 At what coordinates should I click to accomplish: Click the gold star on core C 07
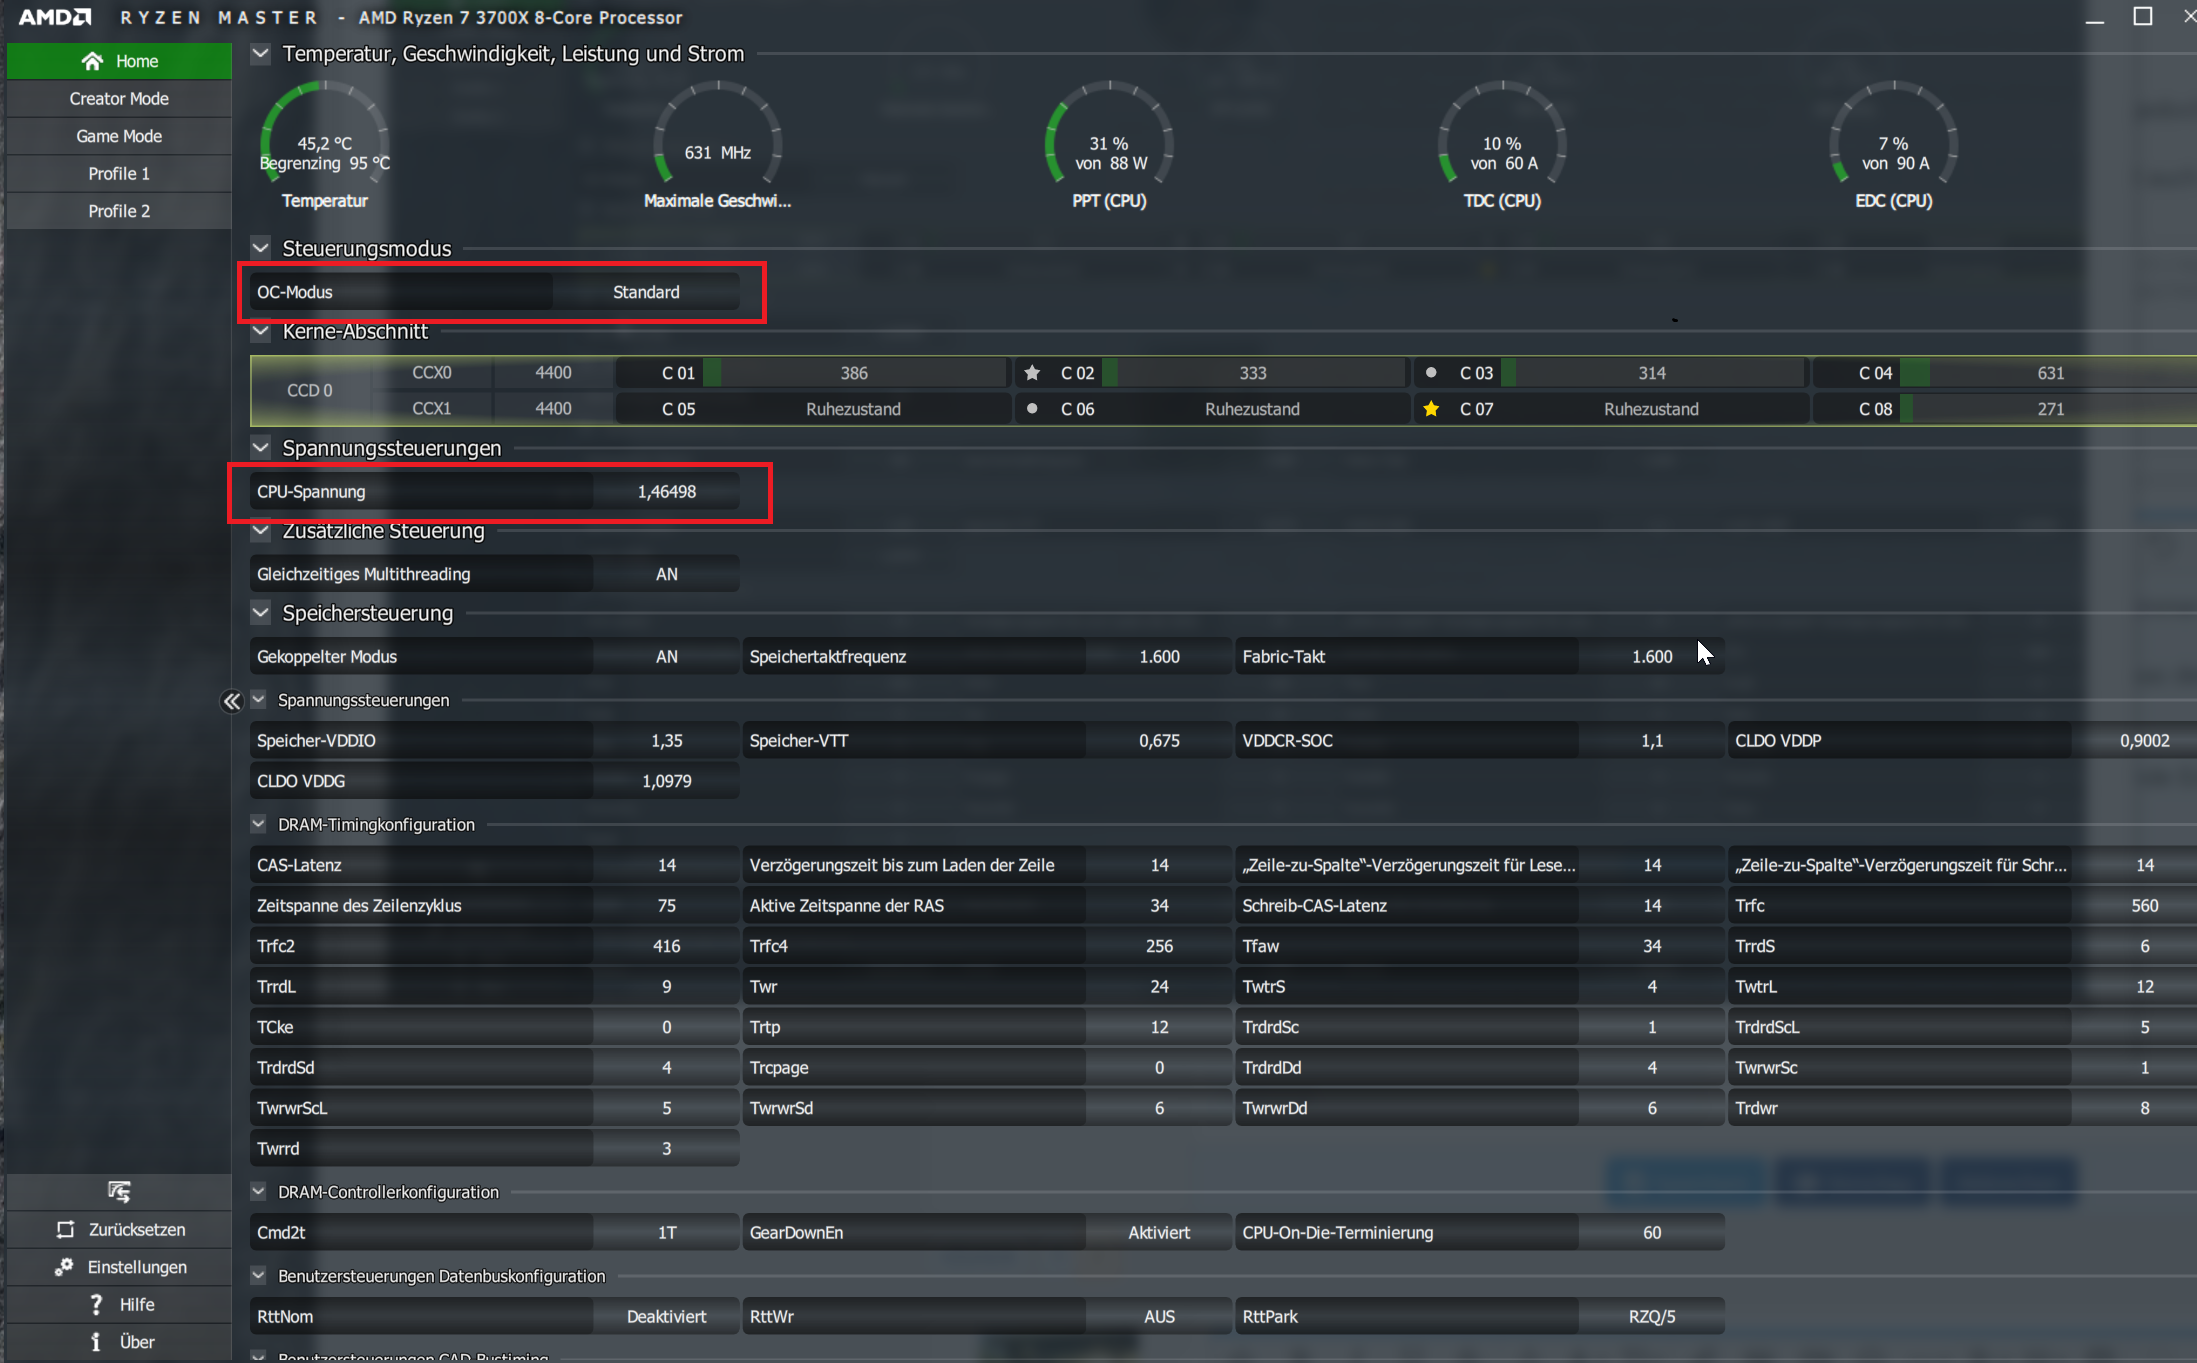point(1431,409)
